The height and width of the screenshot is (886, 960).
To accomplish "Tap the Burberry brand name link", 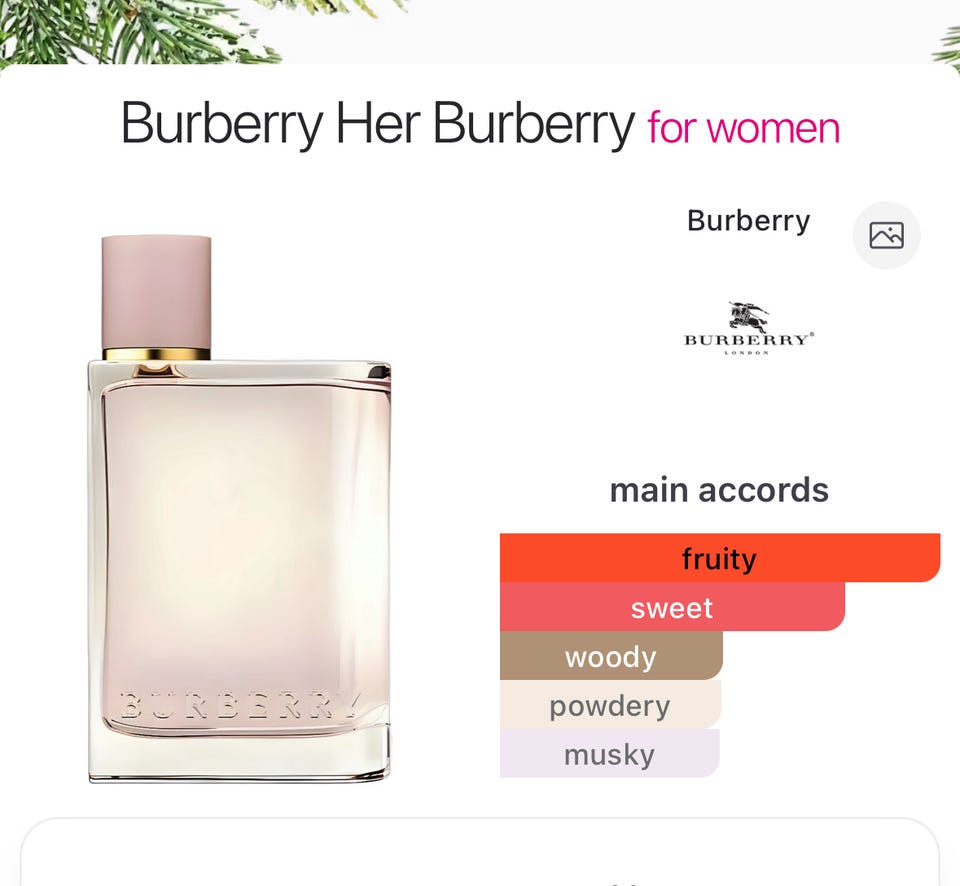I will pos(748,220).
